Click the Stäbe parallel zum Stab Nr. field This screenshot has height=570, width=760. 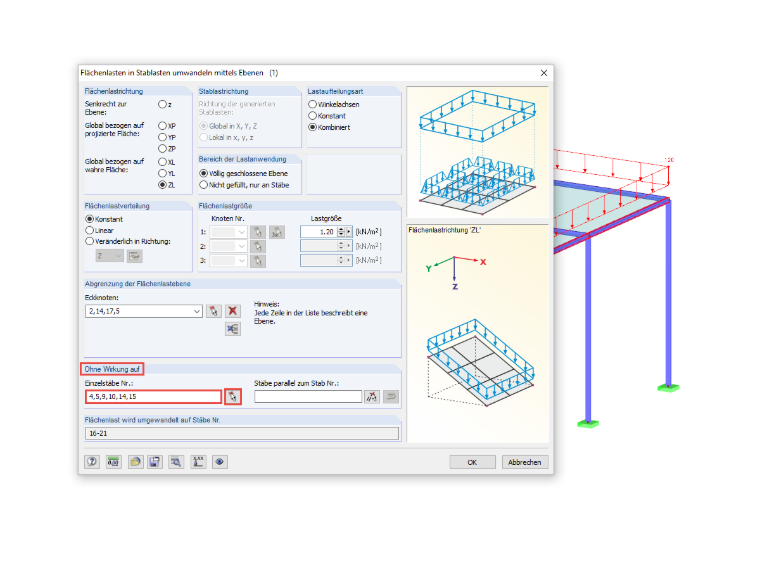pyautogui.click(x=308, y=397)
